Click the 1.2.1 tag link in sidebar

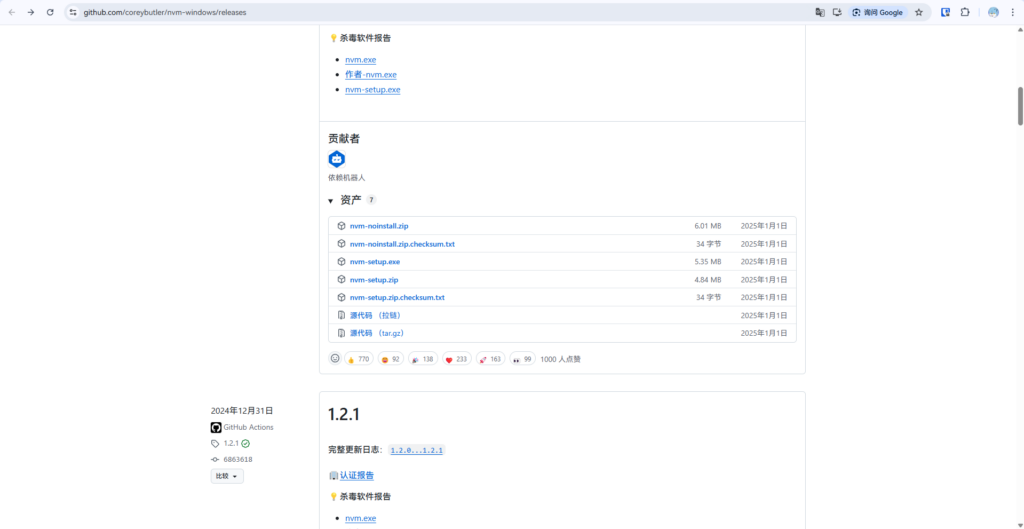(x=231, y=443)
